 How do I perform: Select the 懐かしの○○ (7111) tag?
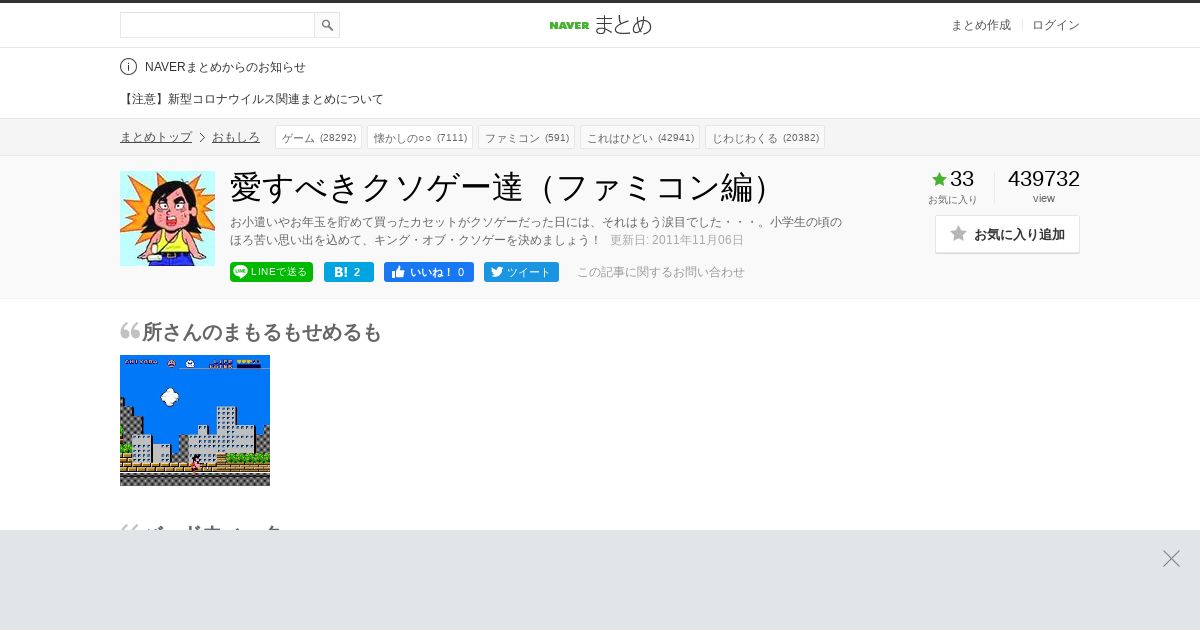click(420, 138)
